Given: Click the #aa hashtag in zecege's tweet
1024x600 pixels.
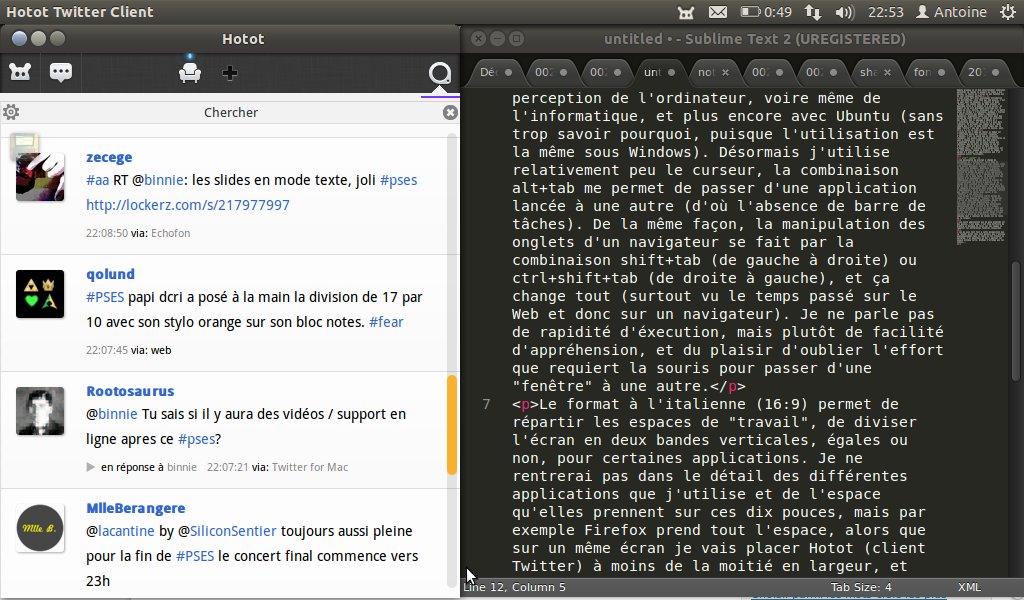Looking at the screenshot, I should pyautogui.click(x=97, y=180).
